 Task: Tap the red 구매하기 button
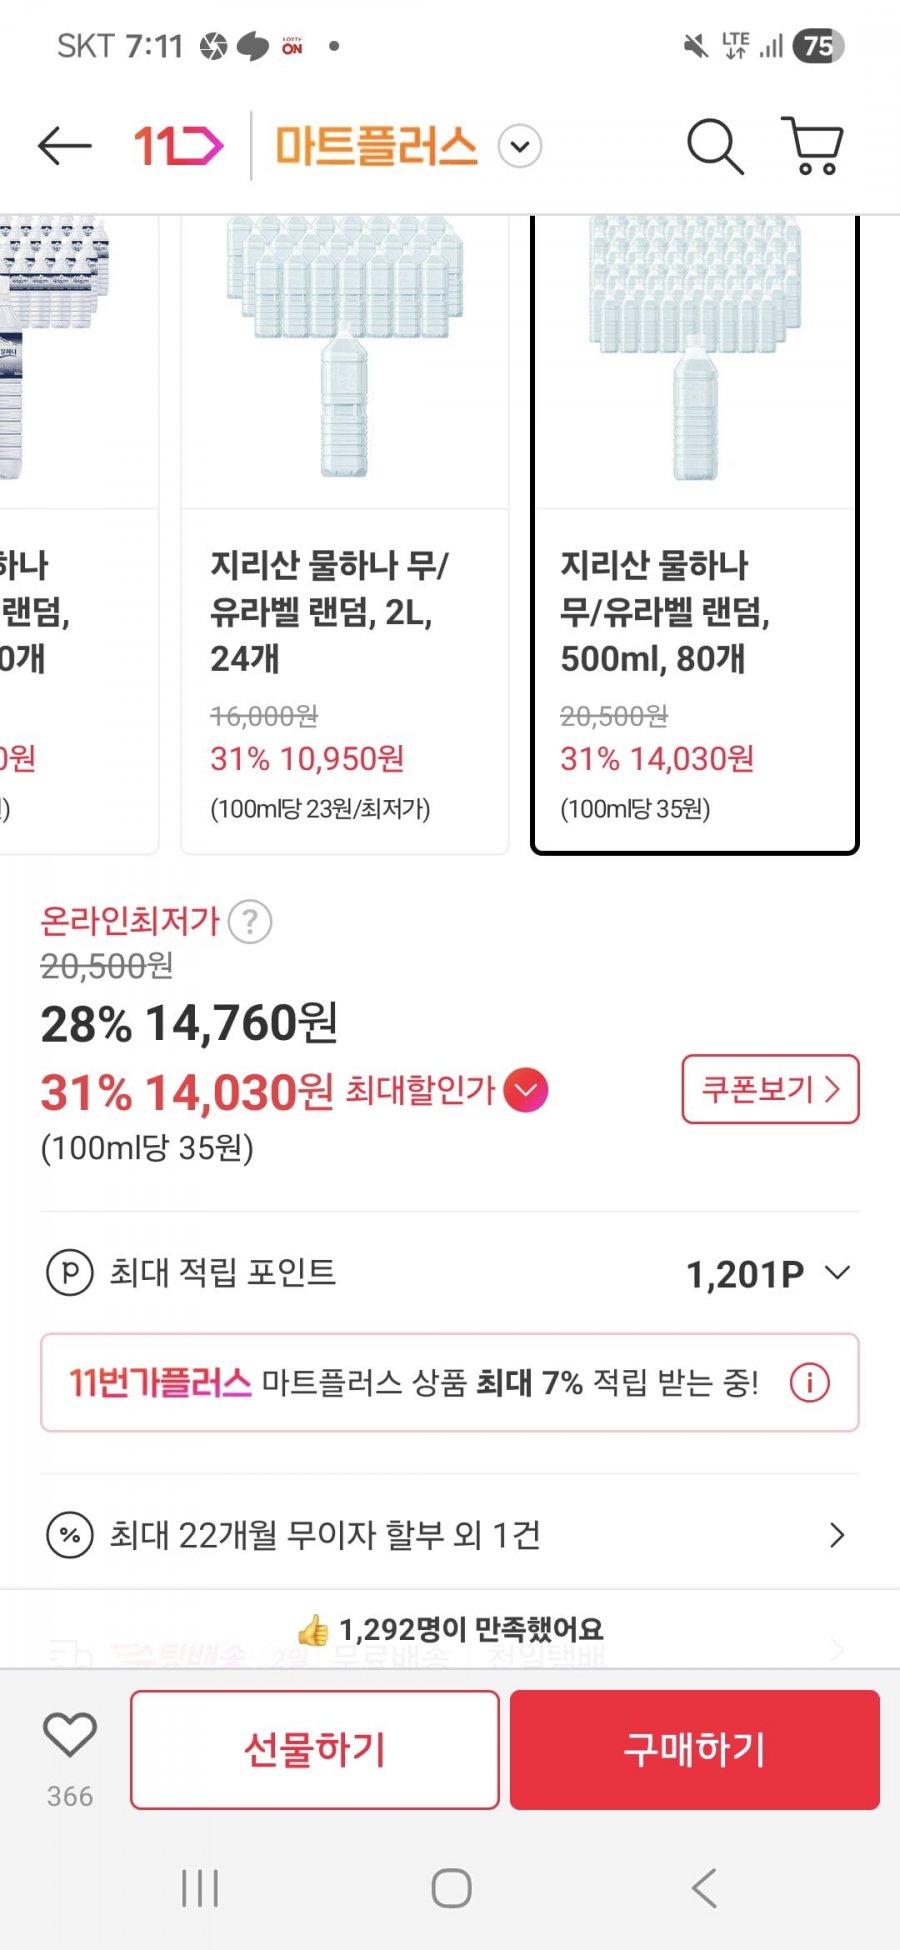coord(695,1750)
